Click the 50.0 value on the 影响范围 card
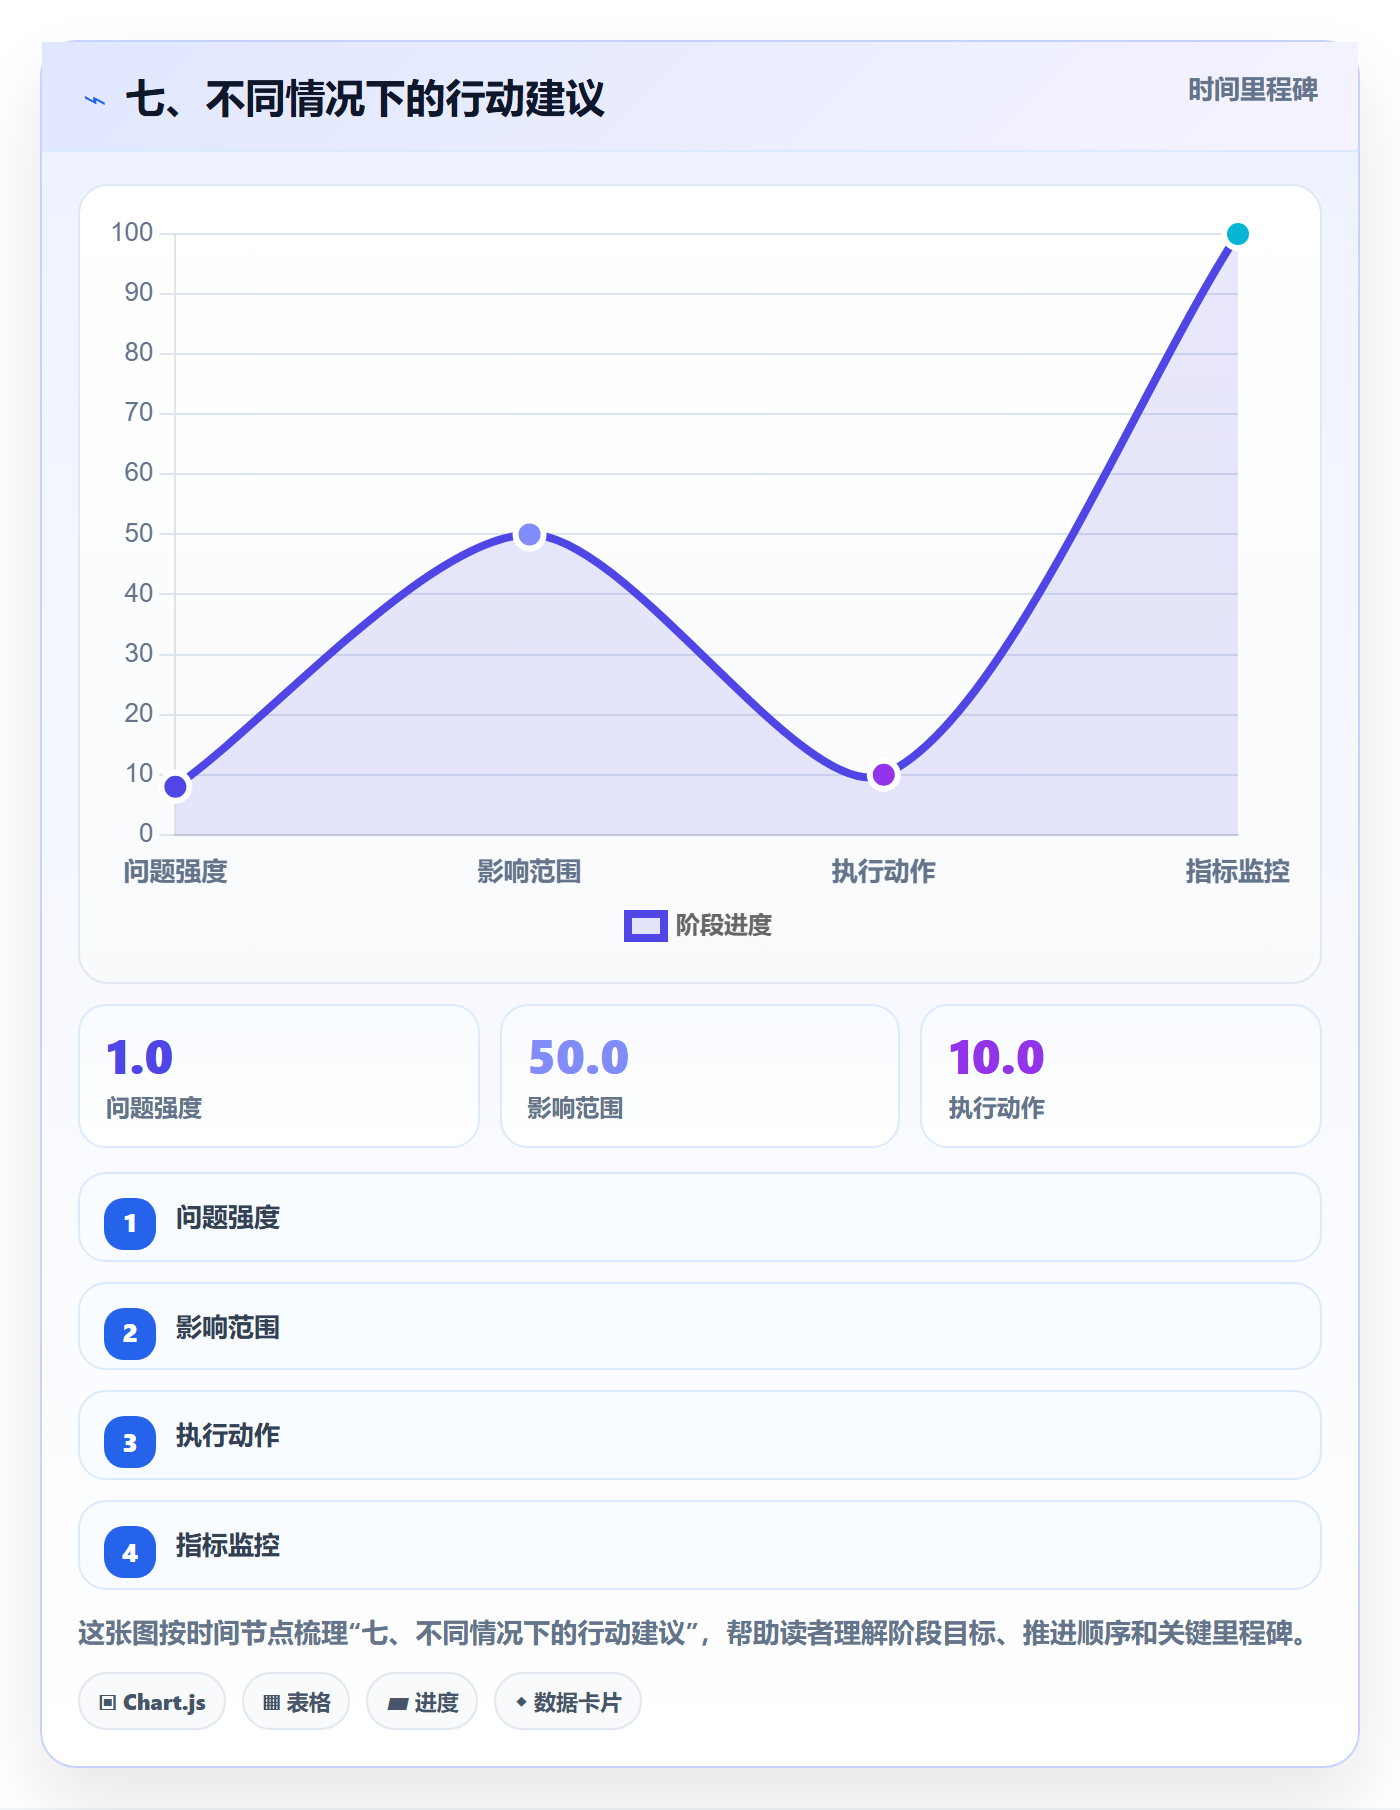The image size is (1400, 1810). (578, 1057)
